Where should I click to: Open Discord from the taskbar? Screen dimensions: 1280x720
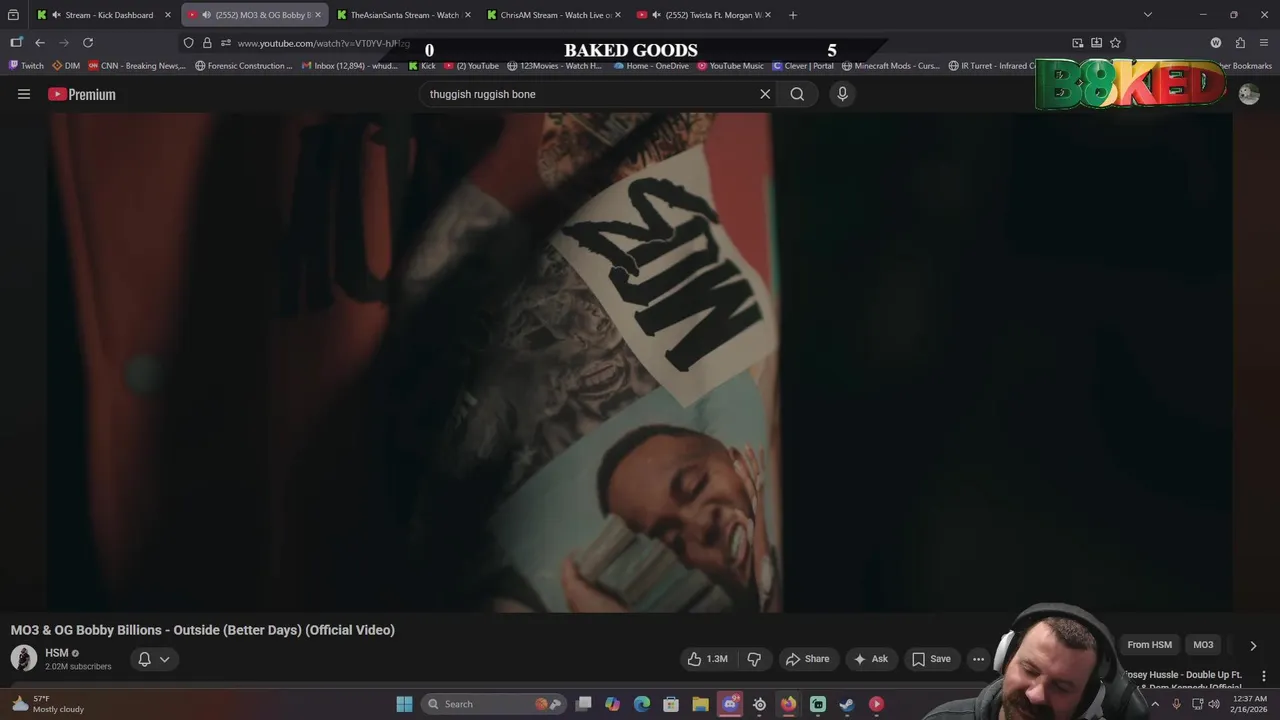tap(730, 704)
